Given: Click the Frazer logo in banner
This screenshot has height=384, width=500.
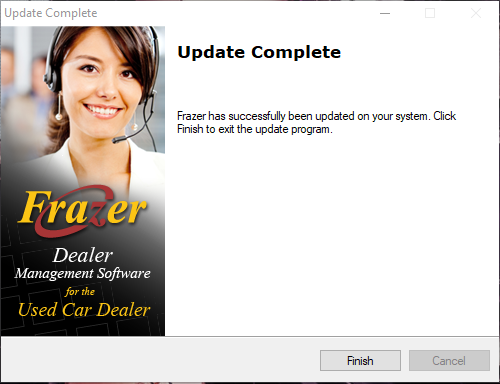Looking at the screenshot, I should (x=83, y=211).
